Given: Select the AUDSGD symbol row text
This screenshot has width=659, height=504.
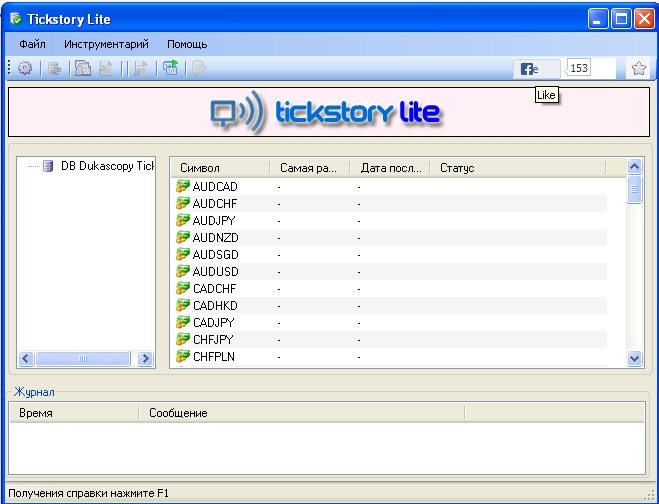Looking at the screenshot, I should pos(215,255).
